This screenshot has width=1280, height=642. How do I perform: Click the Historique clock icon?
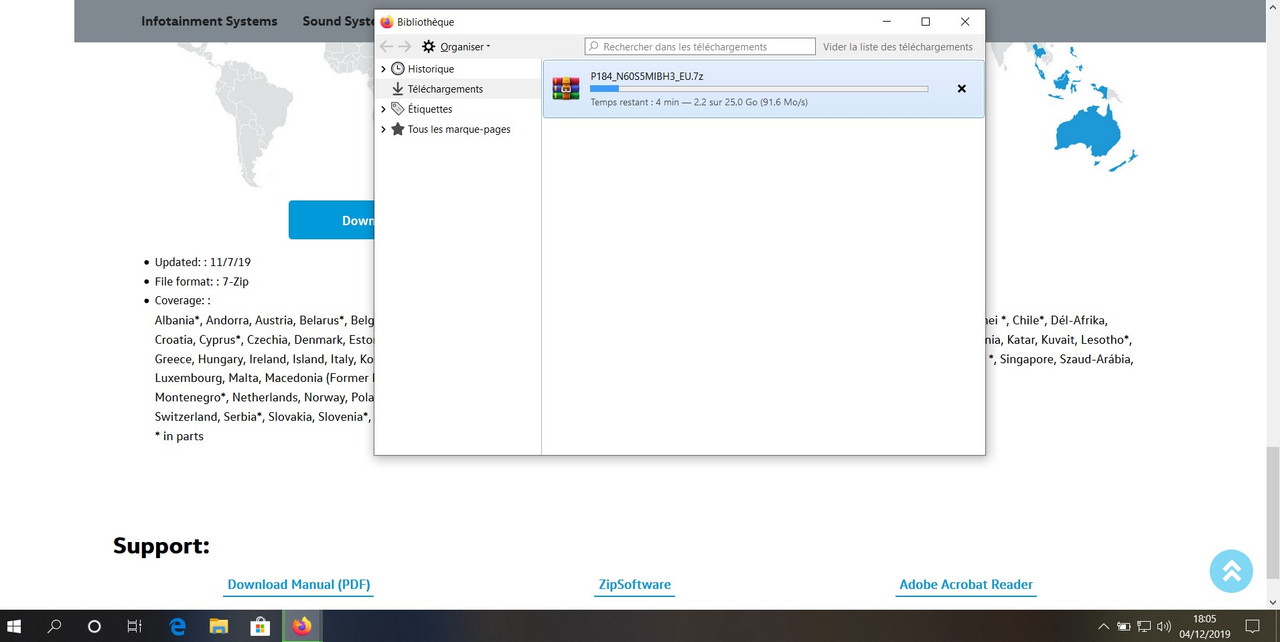coord(398,69)
